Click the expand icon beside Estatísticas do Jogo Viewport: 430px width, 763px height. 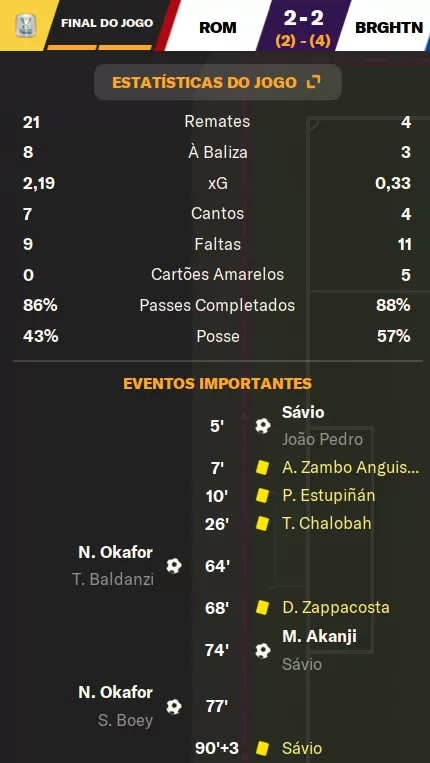pyautogui.click(x=314, y=82)
